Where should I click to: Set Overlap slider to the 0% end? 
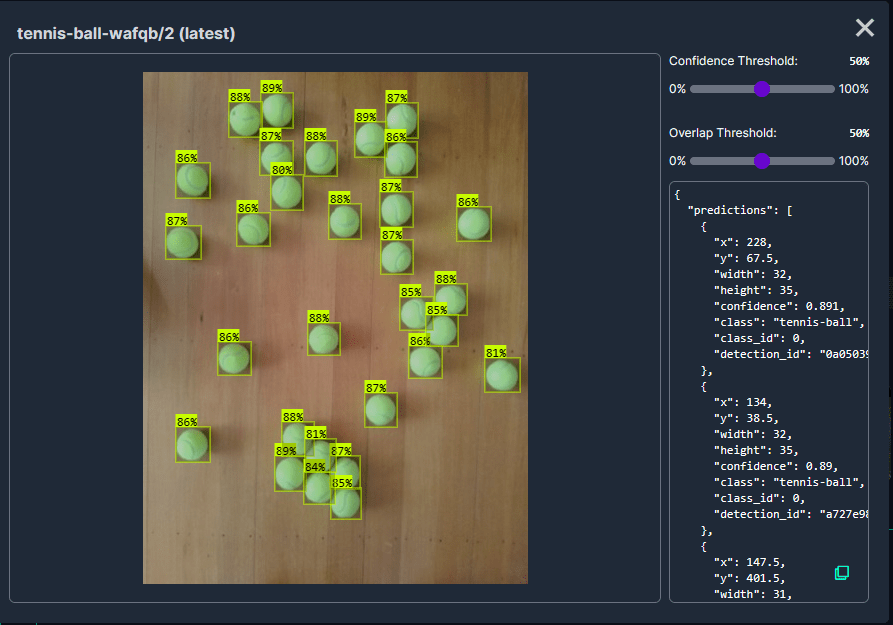692,161
